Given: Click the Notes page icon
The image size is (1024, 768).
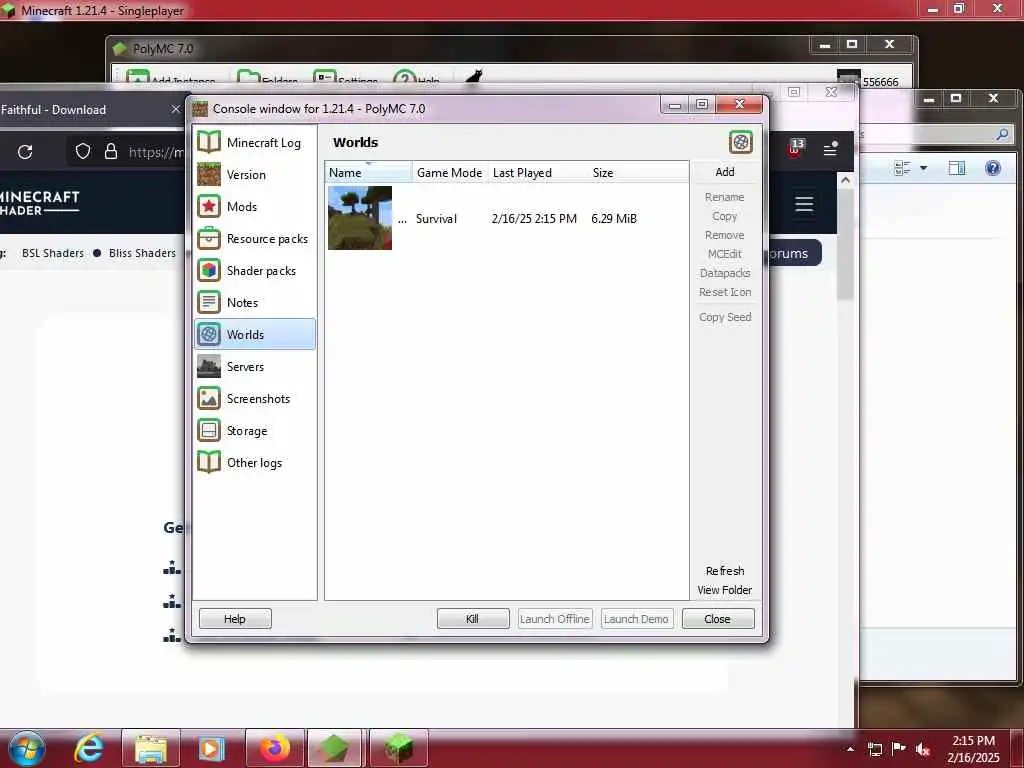Looking at the screenshot, I should pos(209,302).
